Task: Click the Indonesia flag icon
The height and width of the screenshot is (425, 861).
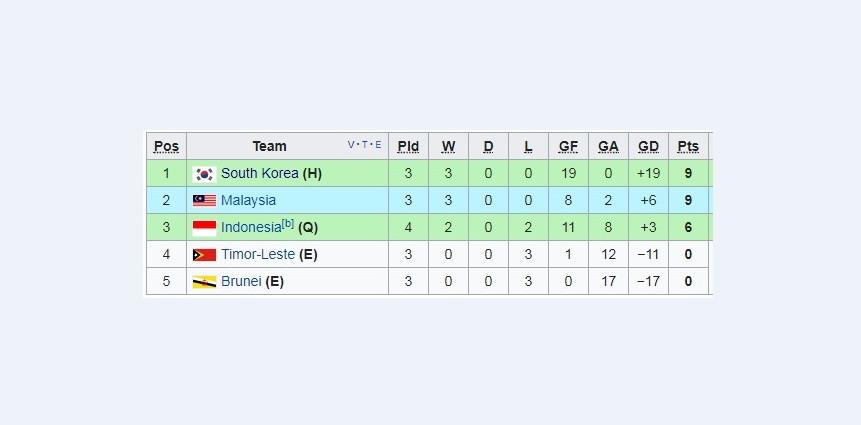Action: point(204,228)
